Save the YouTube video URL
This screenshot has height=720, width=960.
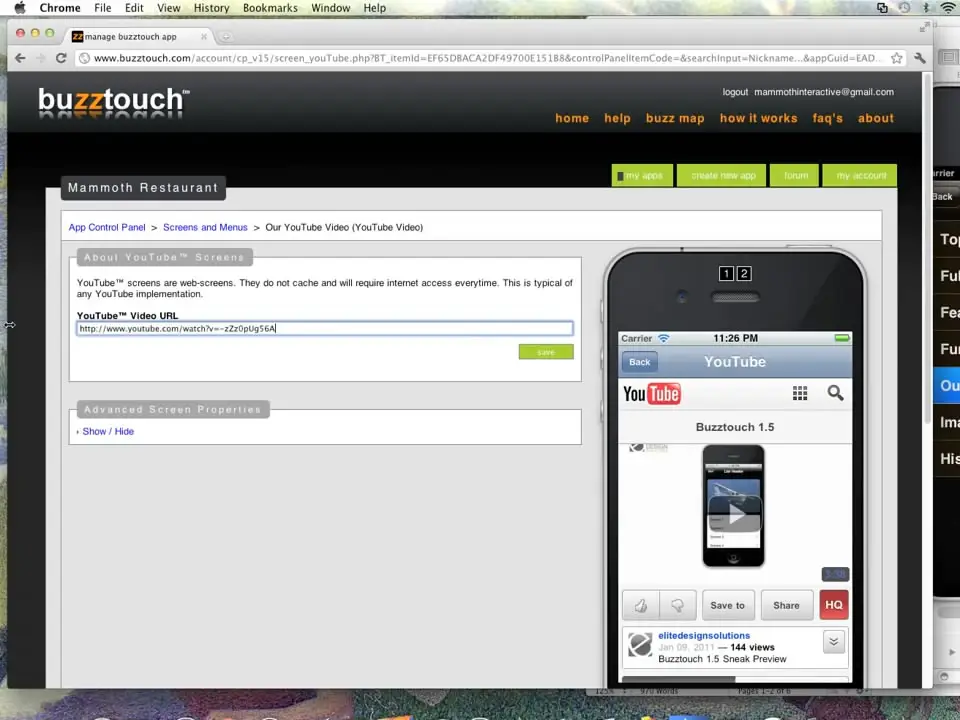coord(546,351)
